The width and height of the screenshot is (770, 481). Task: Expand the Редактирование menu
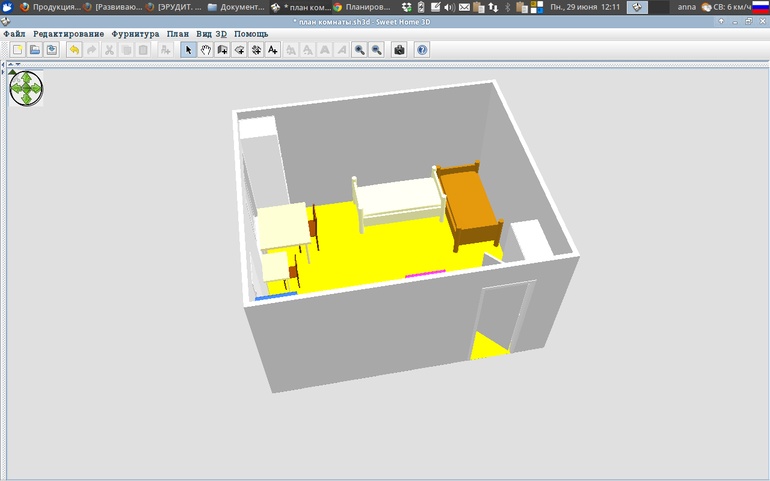click(x=68, y=34)
